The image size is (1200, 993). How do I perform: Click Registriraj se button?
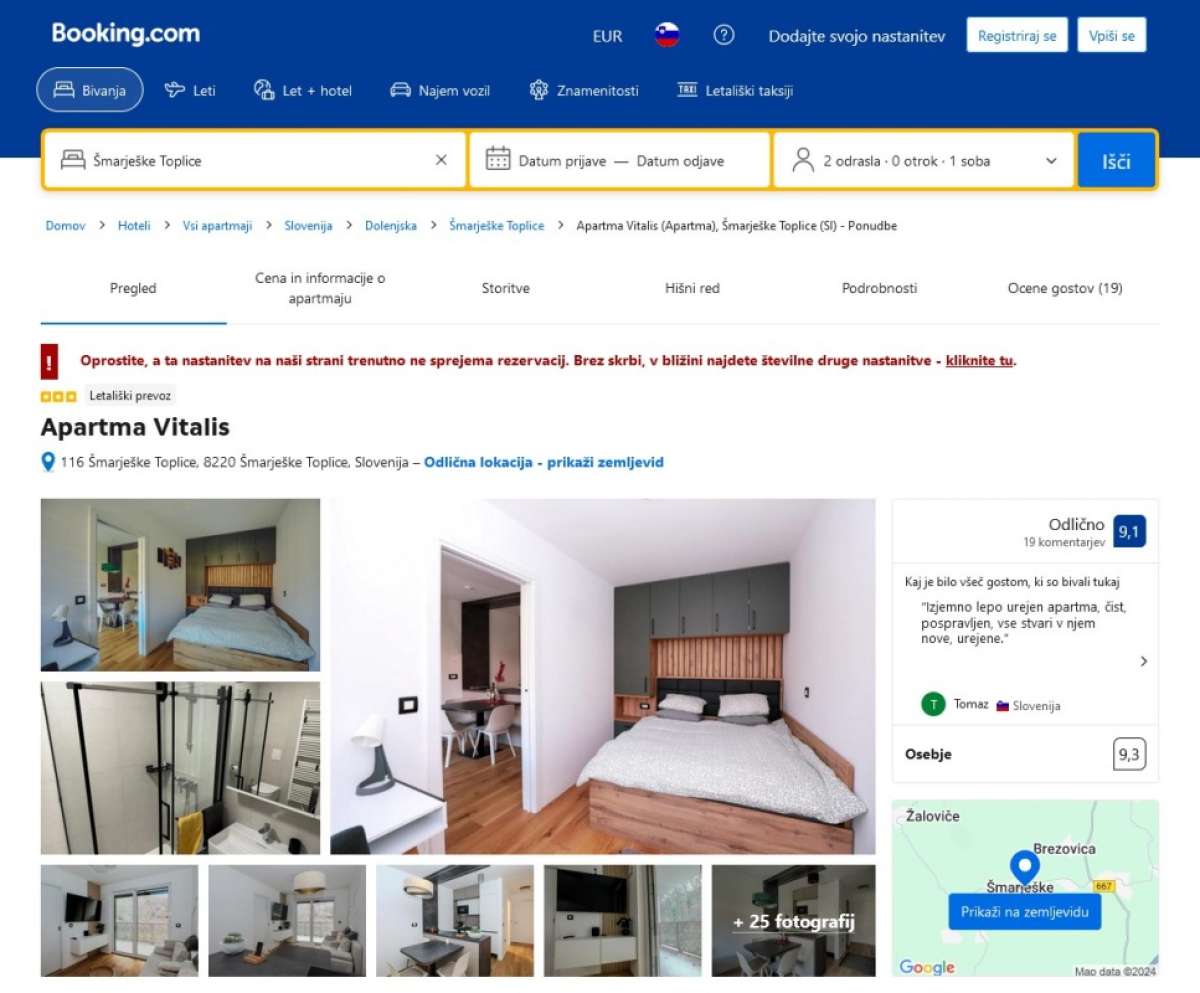click(1017, 35)
